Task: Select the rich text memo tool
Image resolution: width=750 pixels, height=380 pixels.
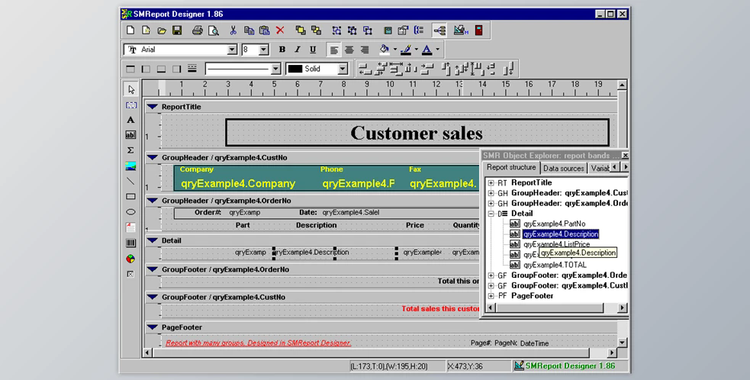Action: click(x=131, y=227)
